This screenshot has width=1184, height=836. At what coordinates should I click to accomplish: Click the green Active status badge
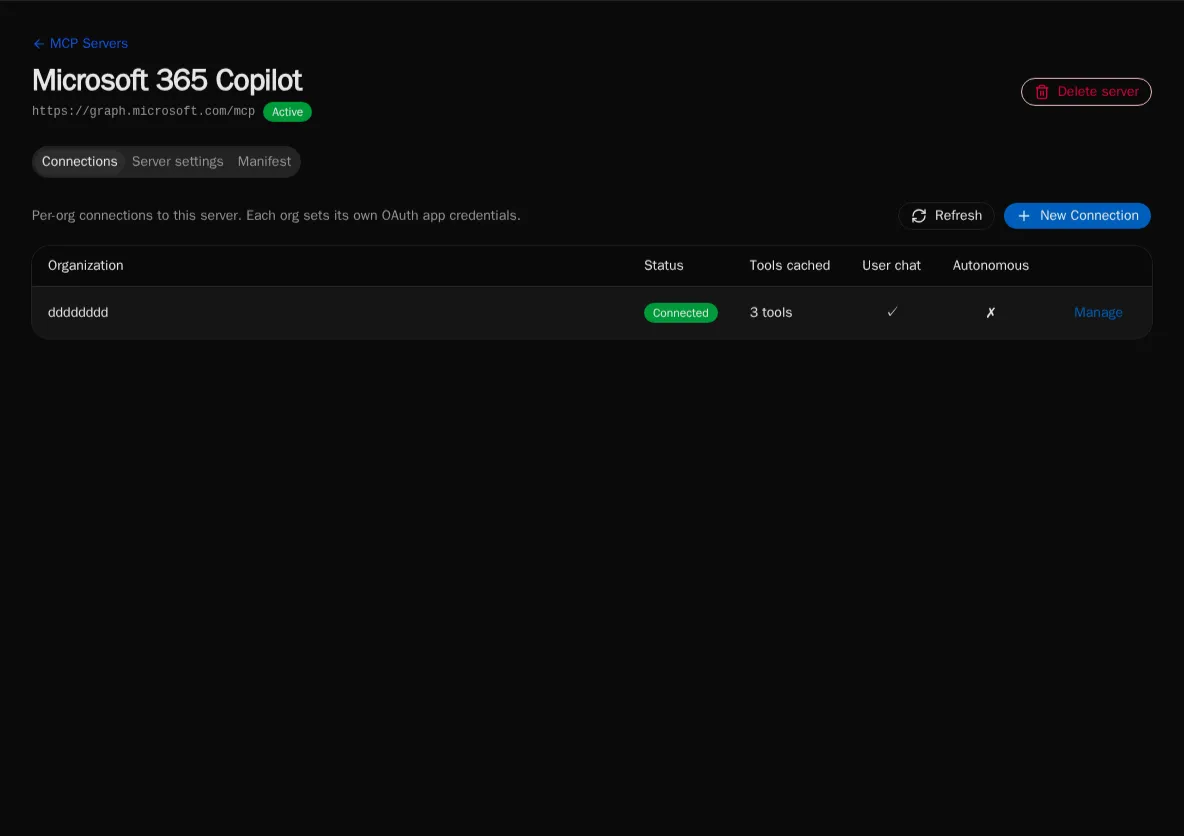click(287, 112)
